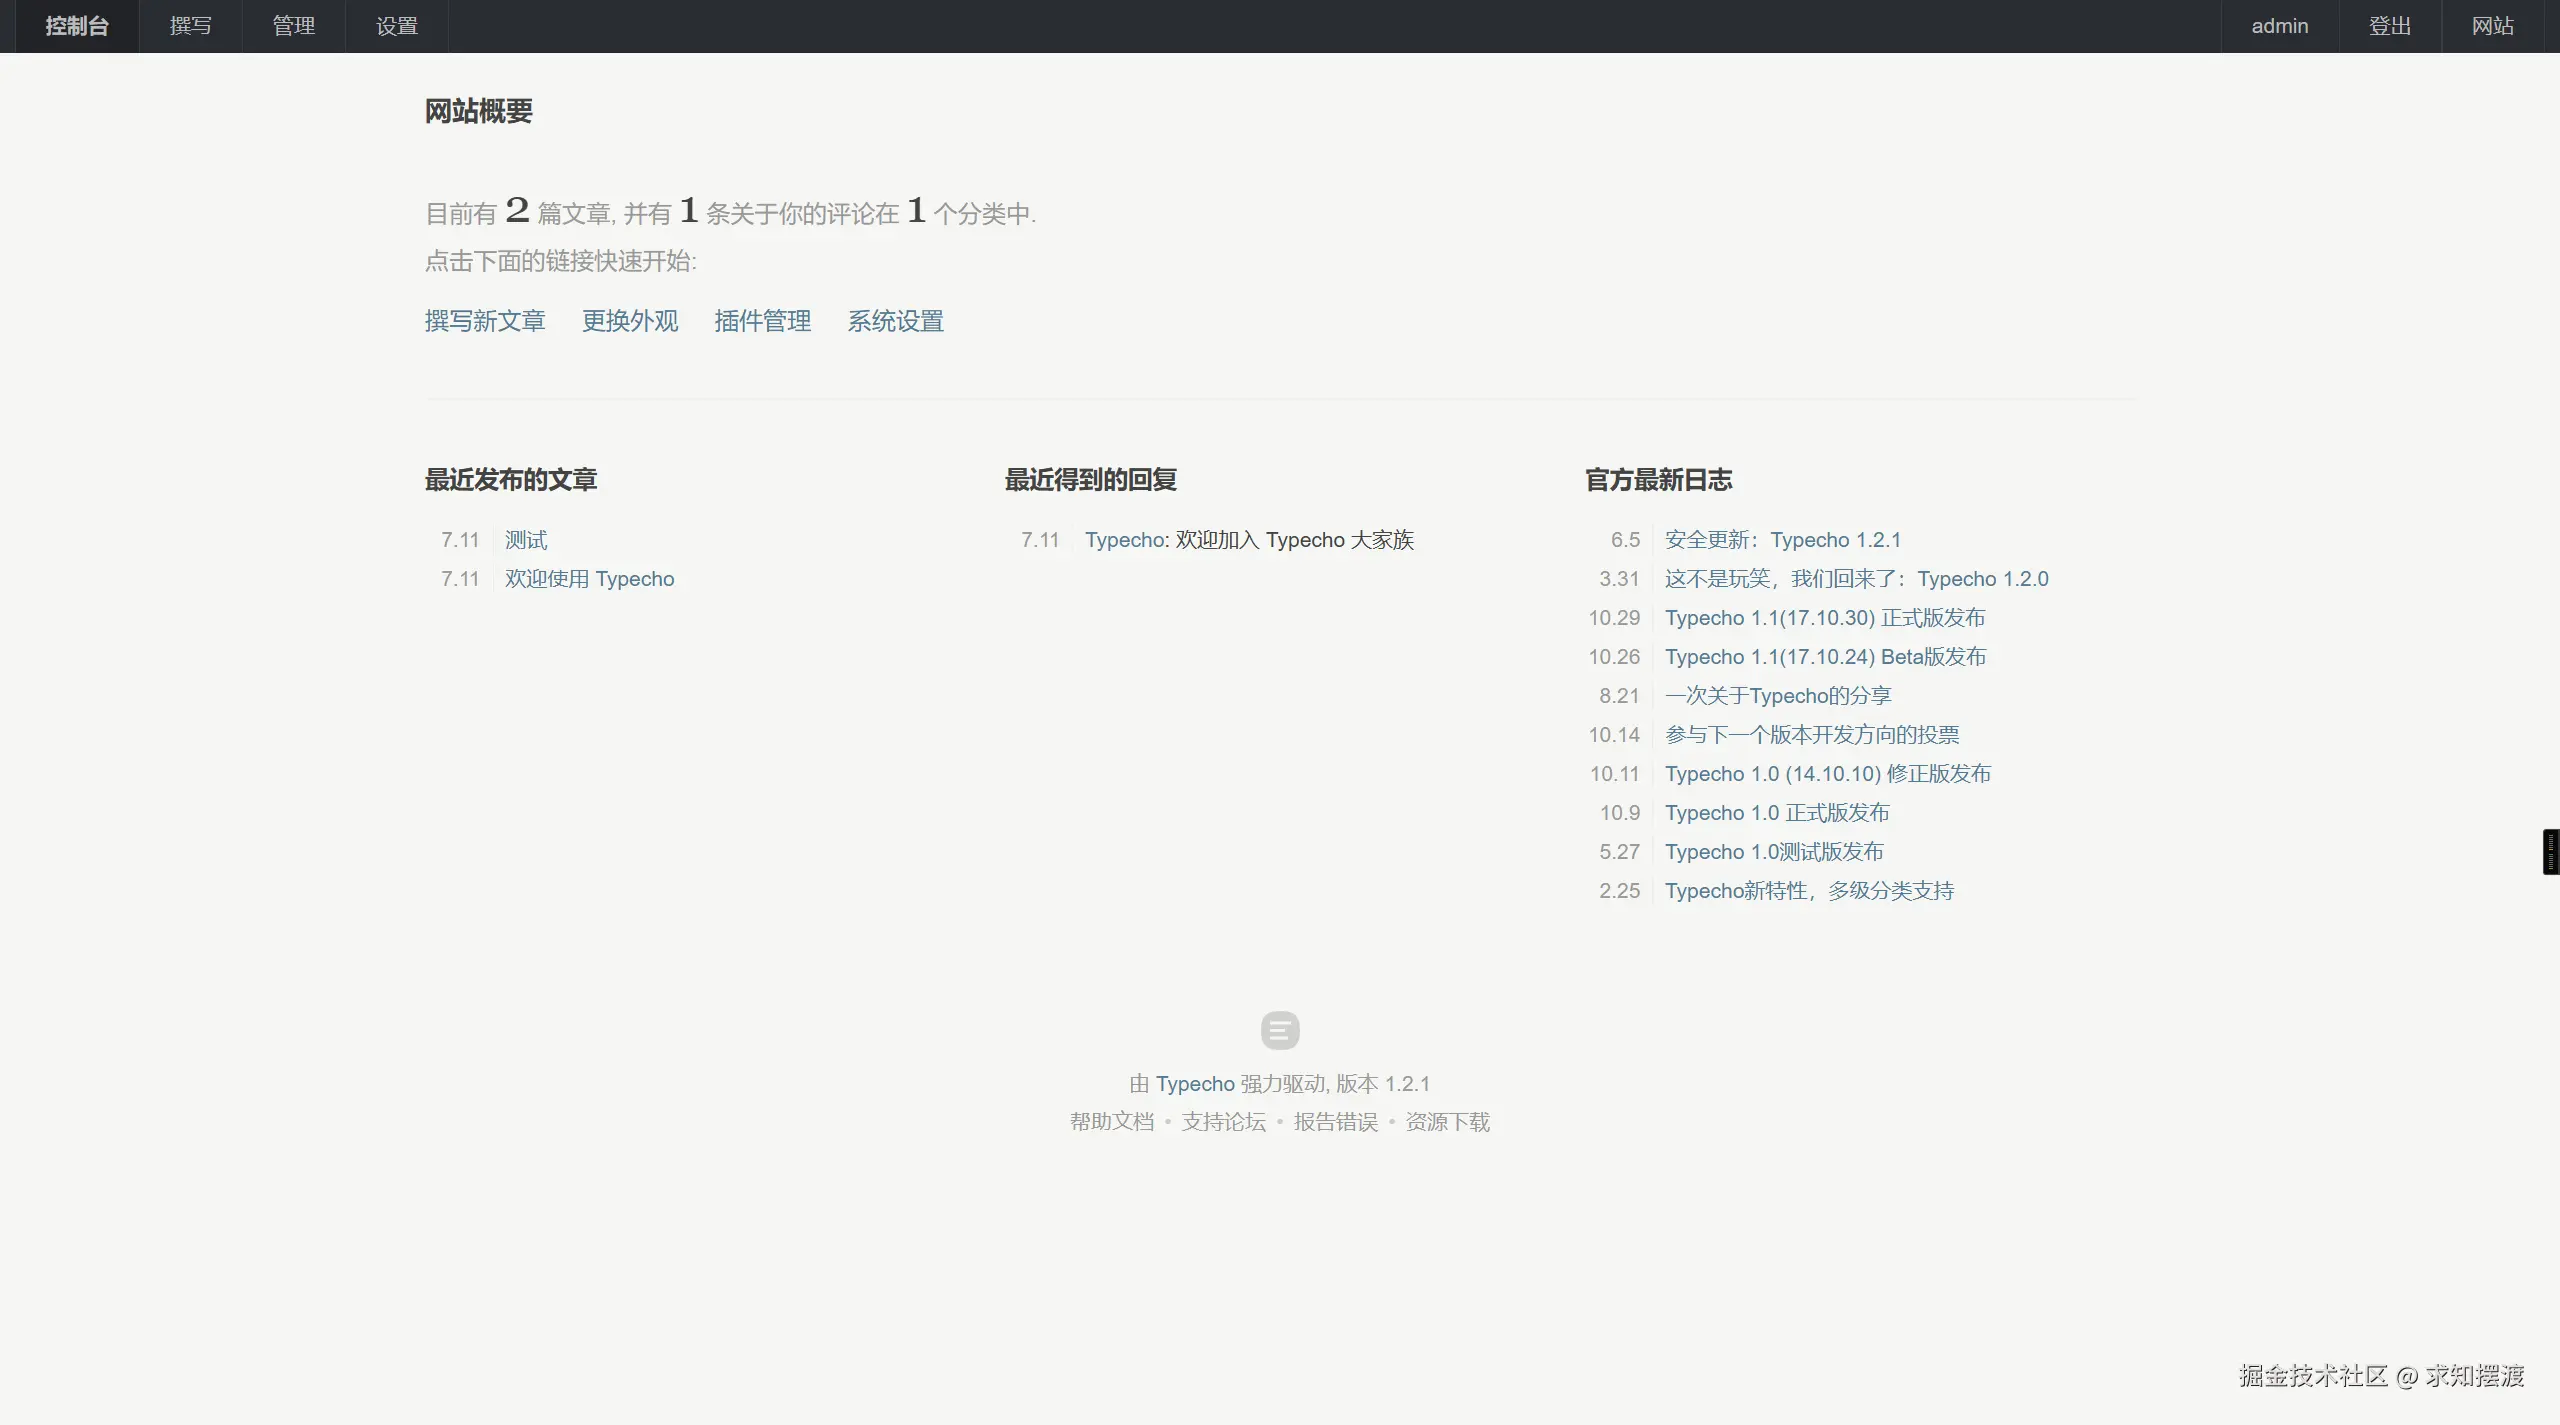Viewport: 2560px width, 1425px height.
Task: Click the 官方最新日志 heading
Action: 1659,480
